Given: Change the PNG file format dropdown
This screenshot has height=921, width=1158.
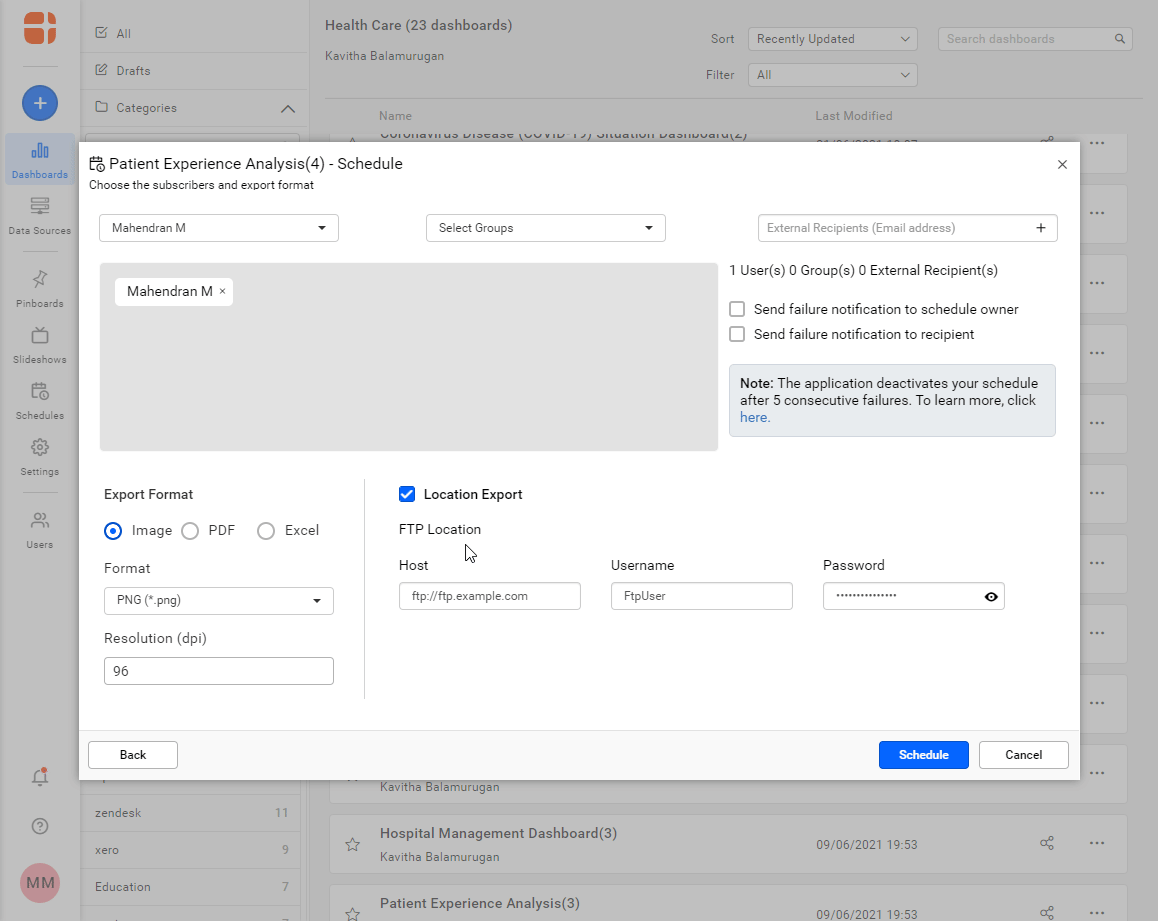Looking at the screenshot, I should pos(218,600).
